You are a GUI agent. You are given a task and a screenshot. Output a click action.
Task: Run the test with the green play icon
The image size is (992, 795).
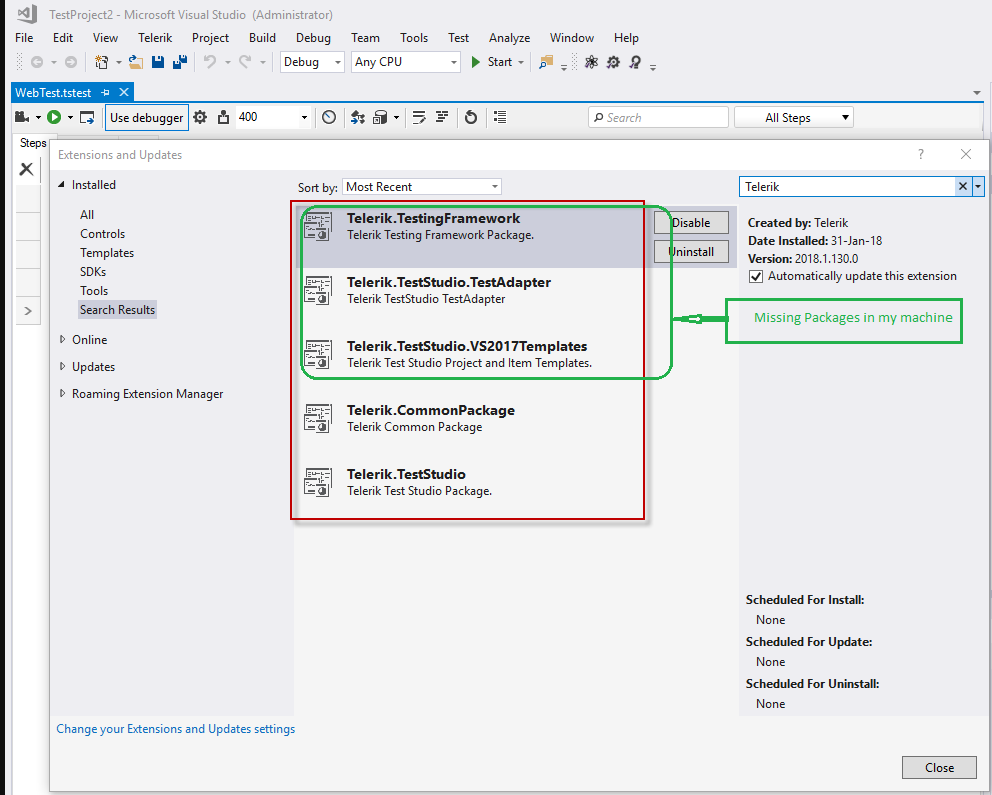[x=54, y=117]
